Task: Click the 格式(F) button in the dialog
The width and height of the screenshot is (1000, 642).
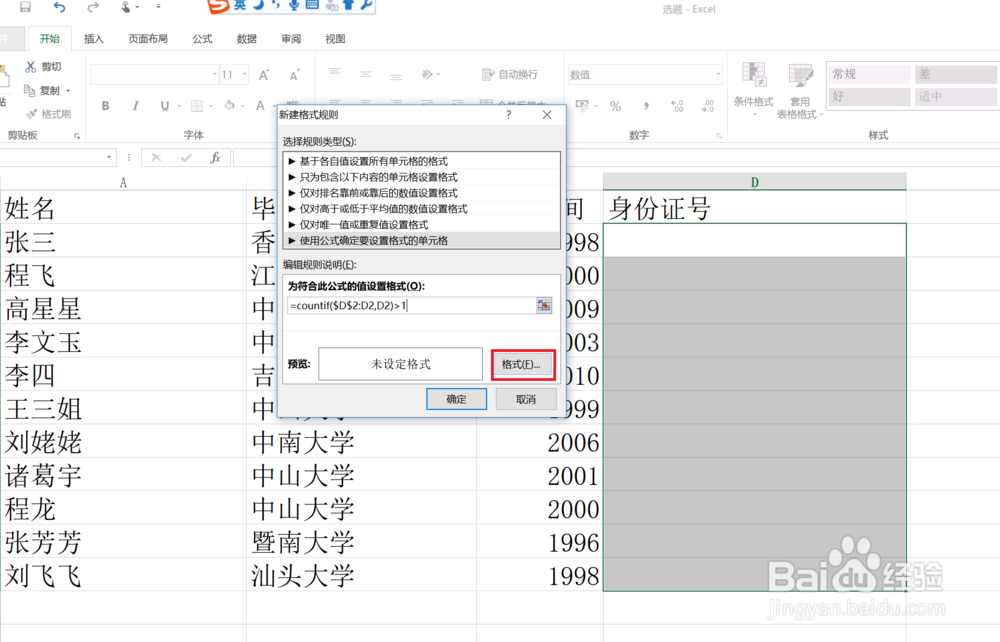Action: (522, 364)
